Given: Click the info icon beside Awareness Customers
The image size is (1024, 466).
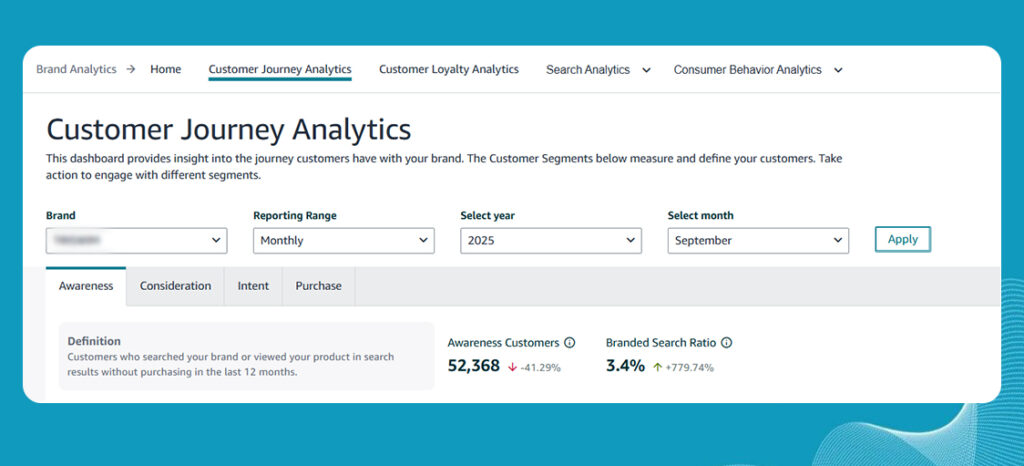Looking at the screenshot, I should pos(570,343).
